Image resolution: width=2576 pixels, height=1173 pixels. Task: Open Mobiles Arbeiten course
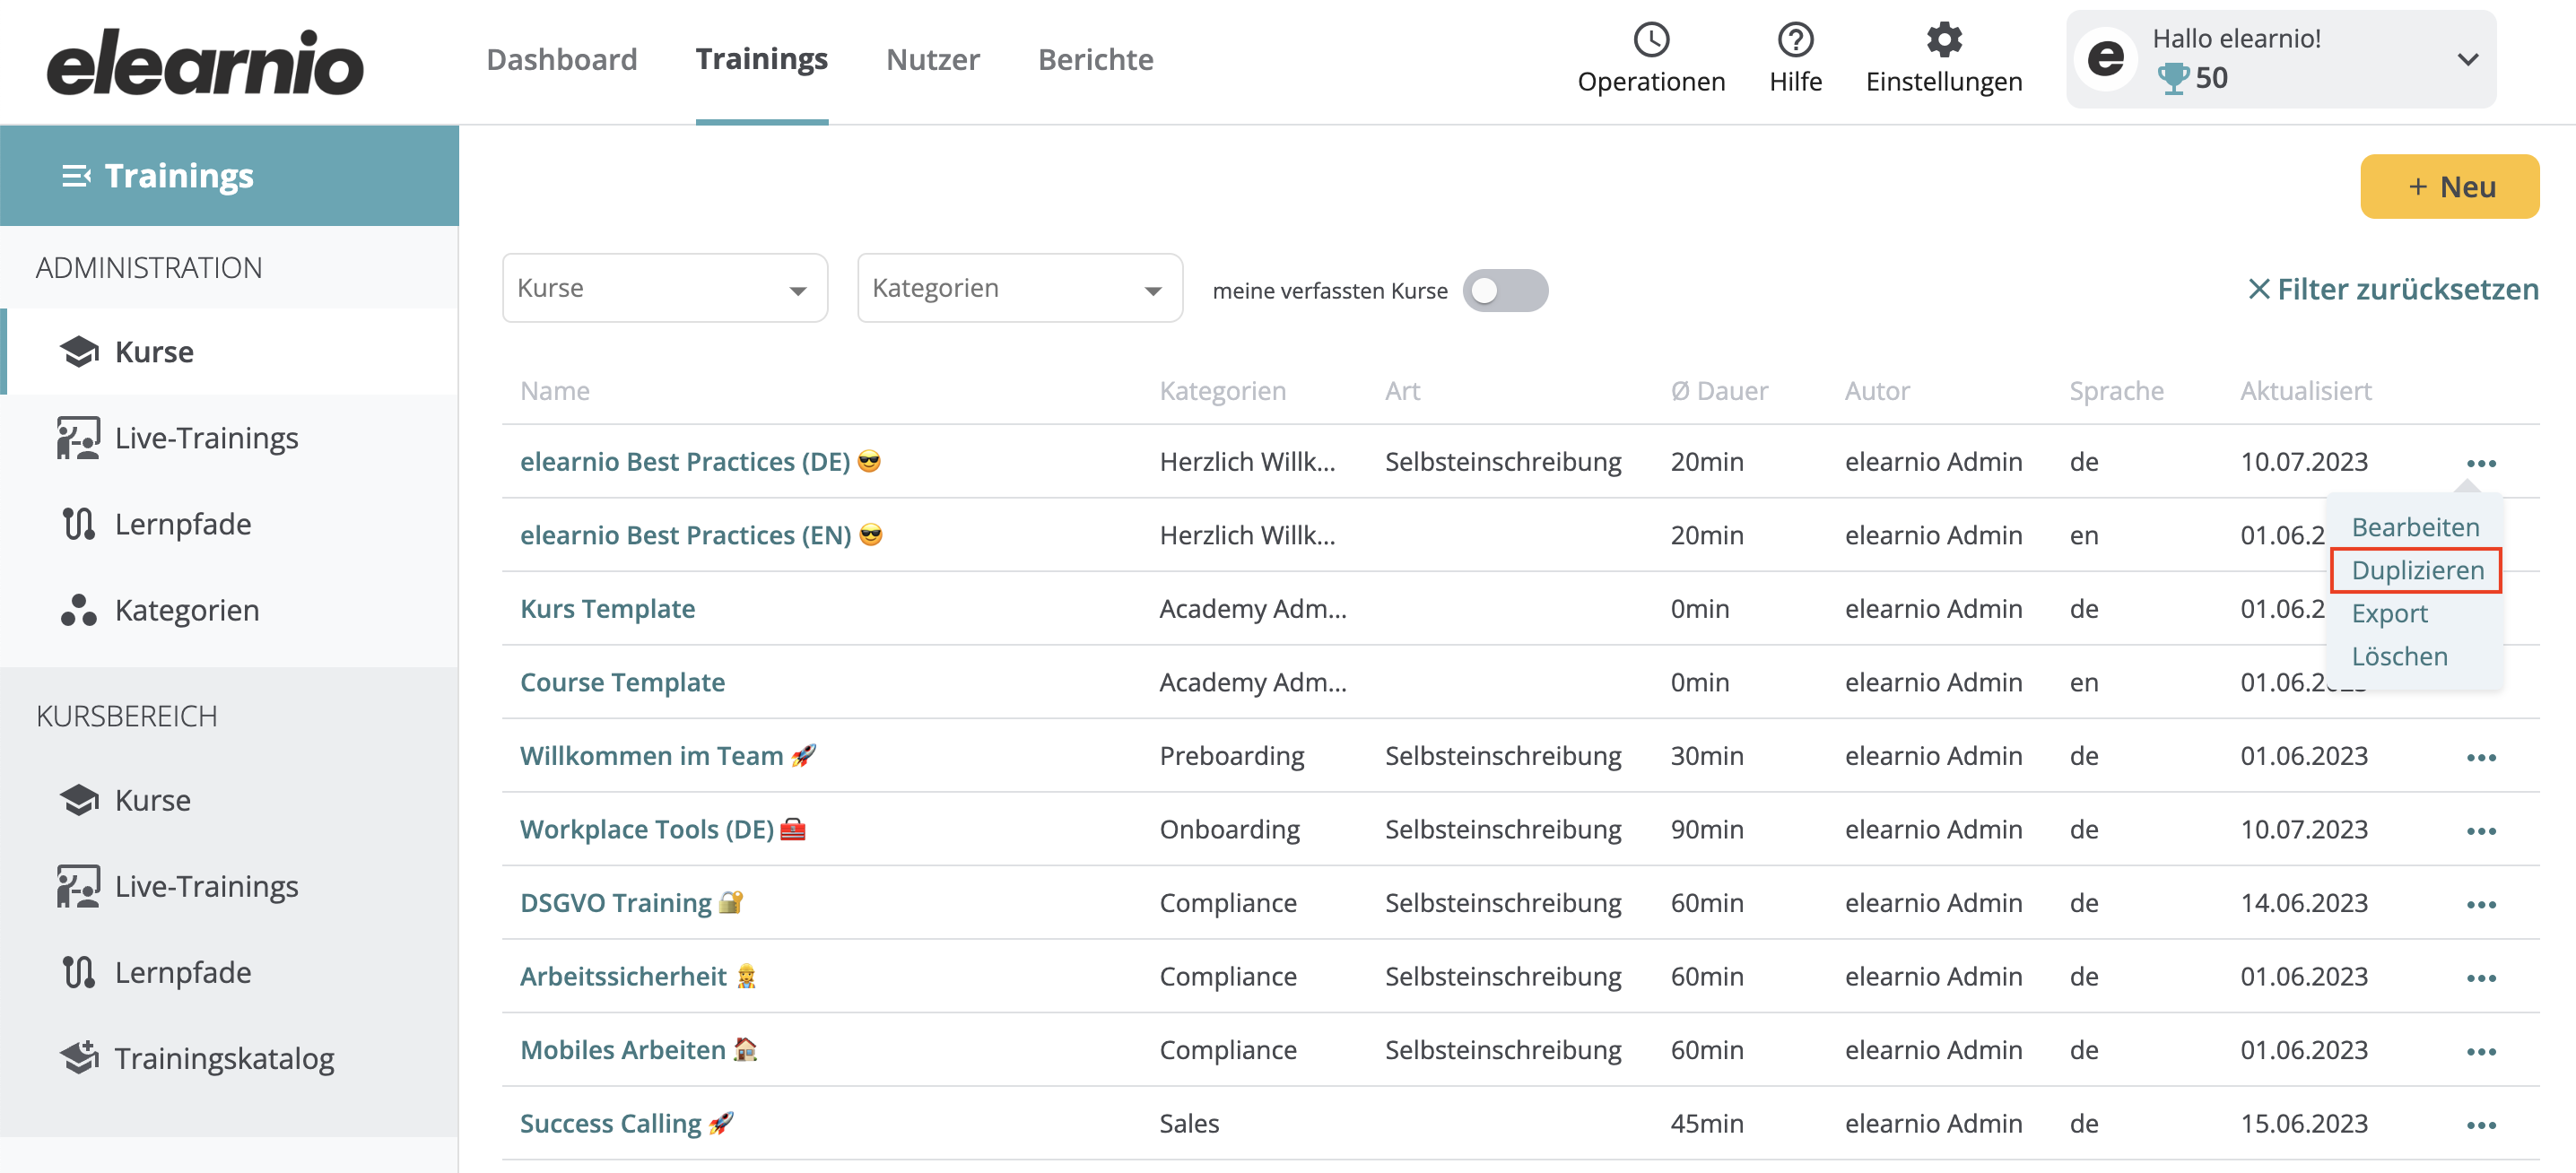(639, 1050)
